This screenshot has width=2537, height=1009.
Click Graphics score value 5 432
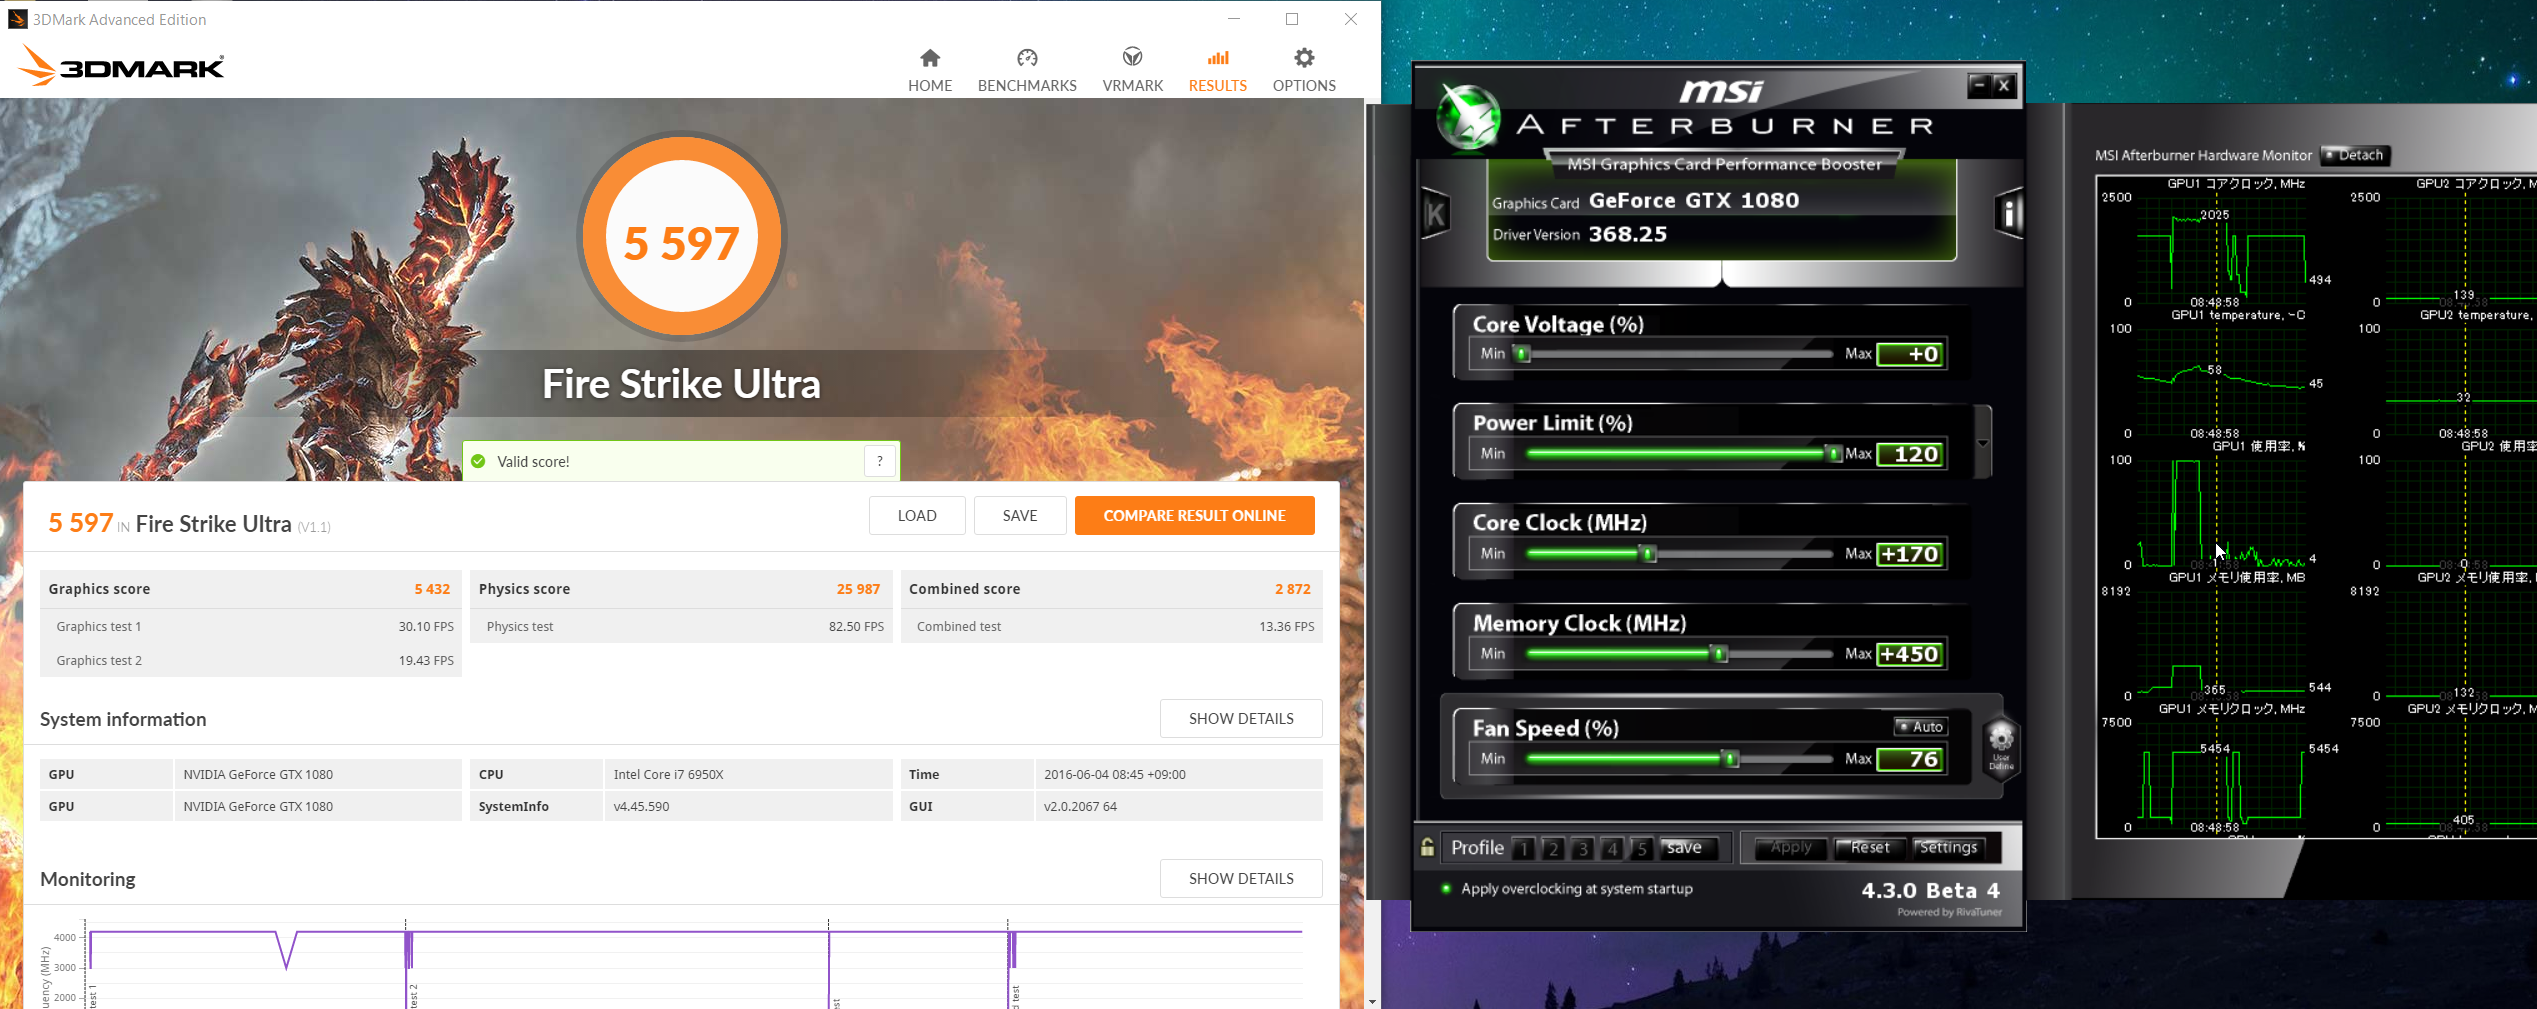pyautogui.click(x=432, y=589)
